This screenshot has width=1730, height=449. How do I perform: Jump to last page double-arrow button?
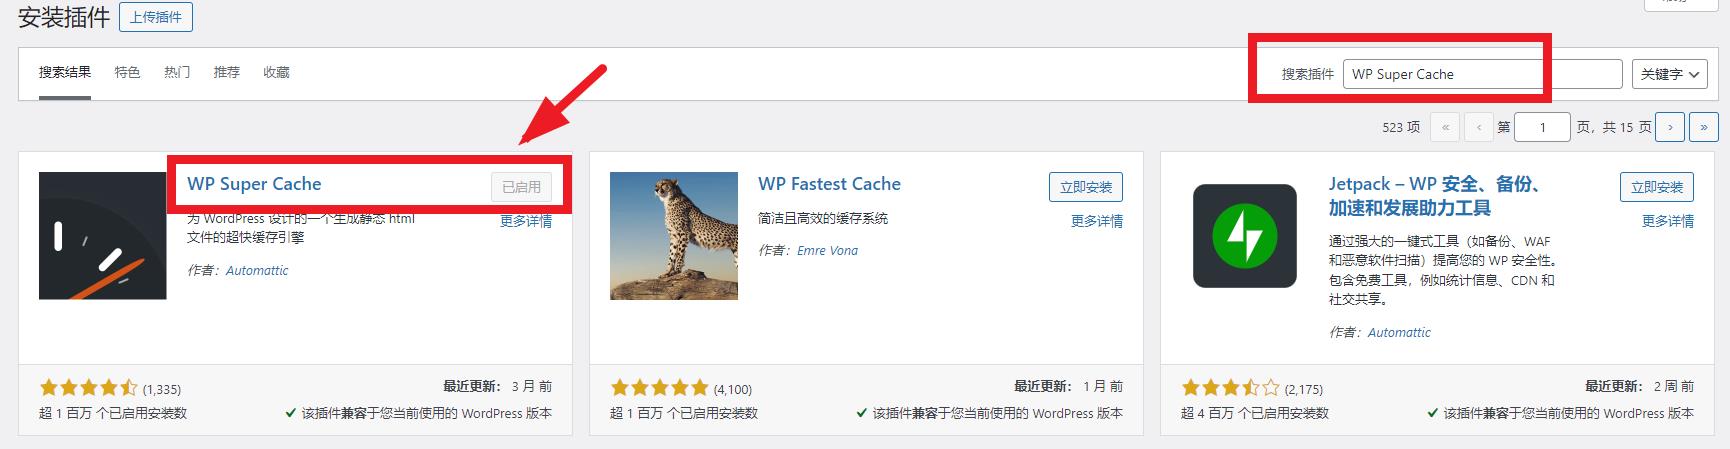tap(1703, 127)
